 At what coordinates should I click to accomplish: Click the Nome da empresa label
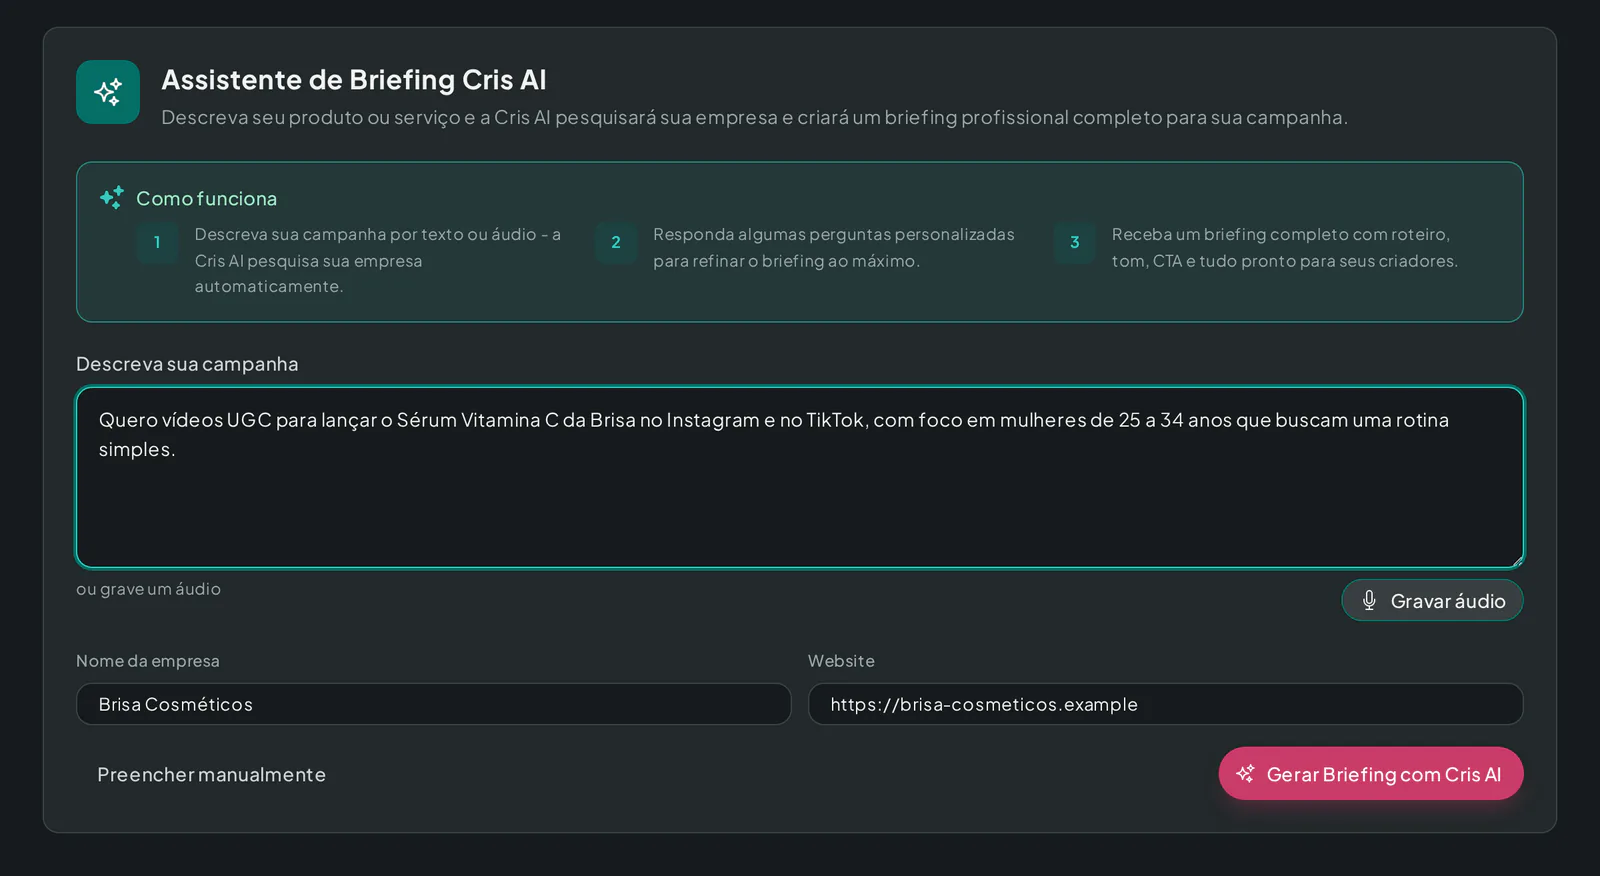[148, 661]
